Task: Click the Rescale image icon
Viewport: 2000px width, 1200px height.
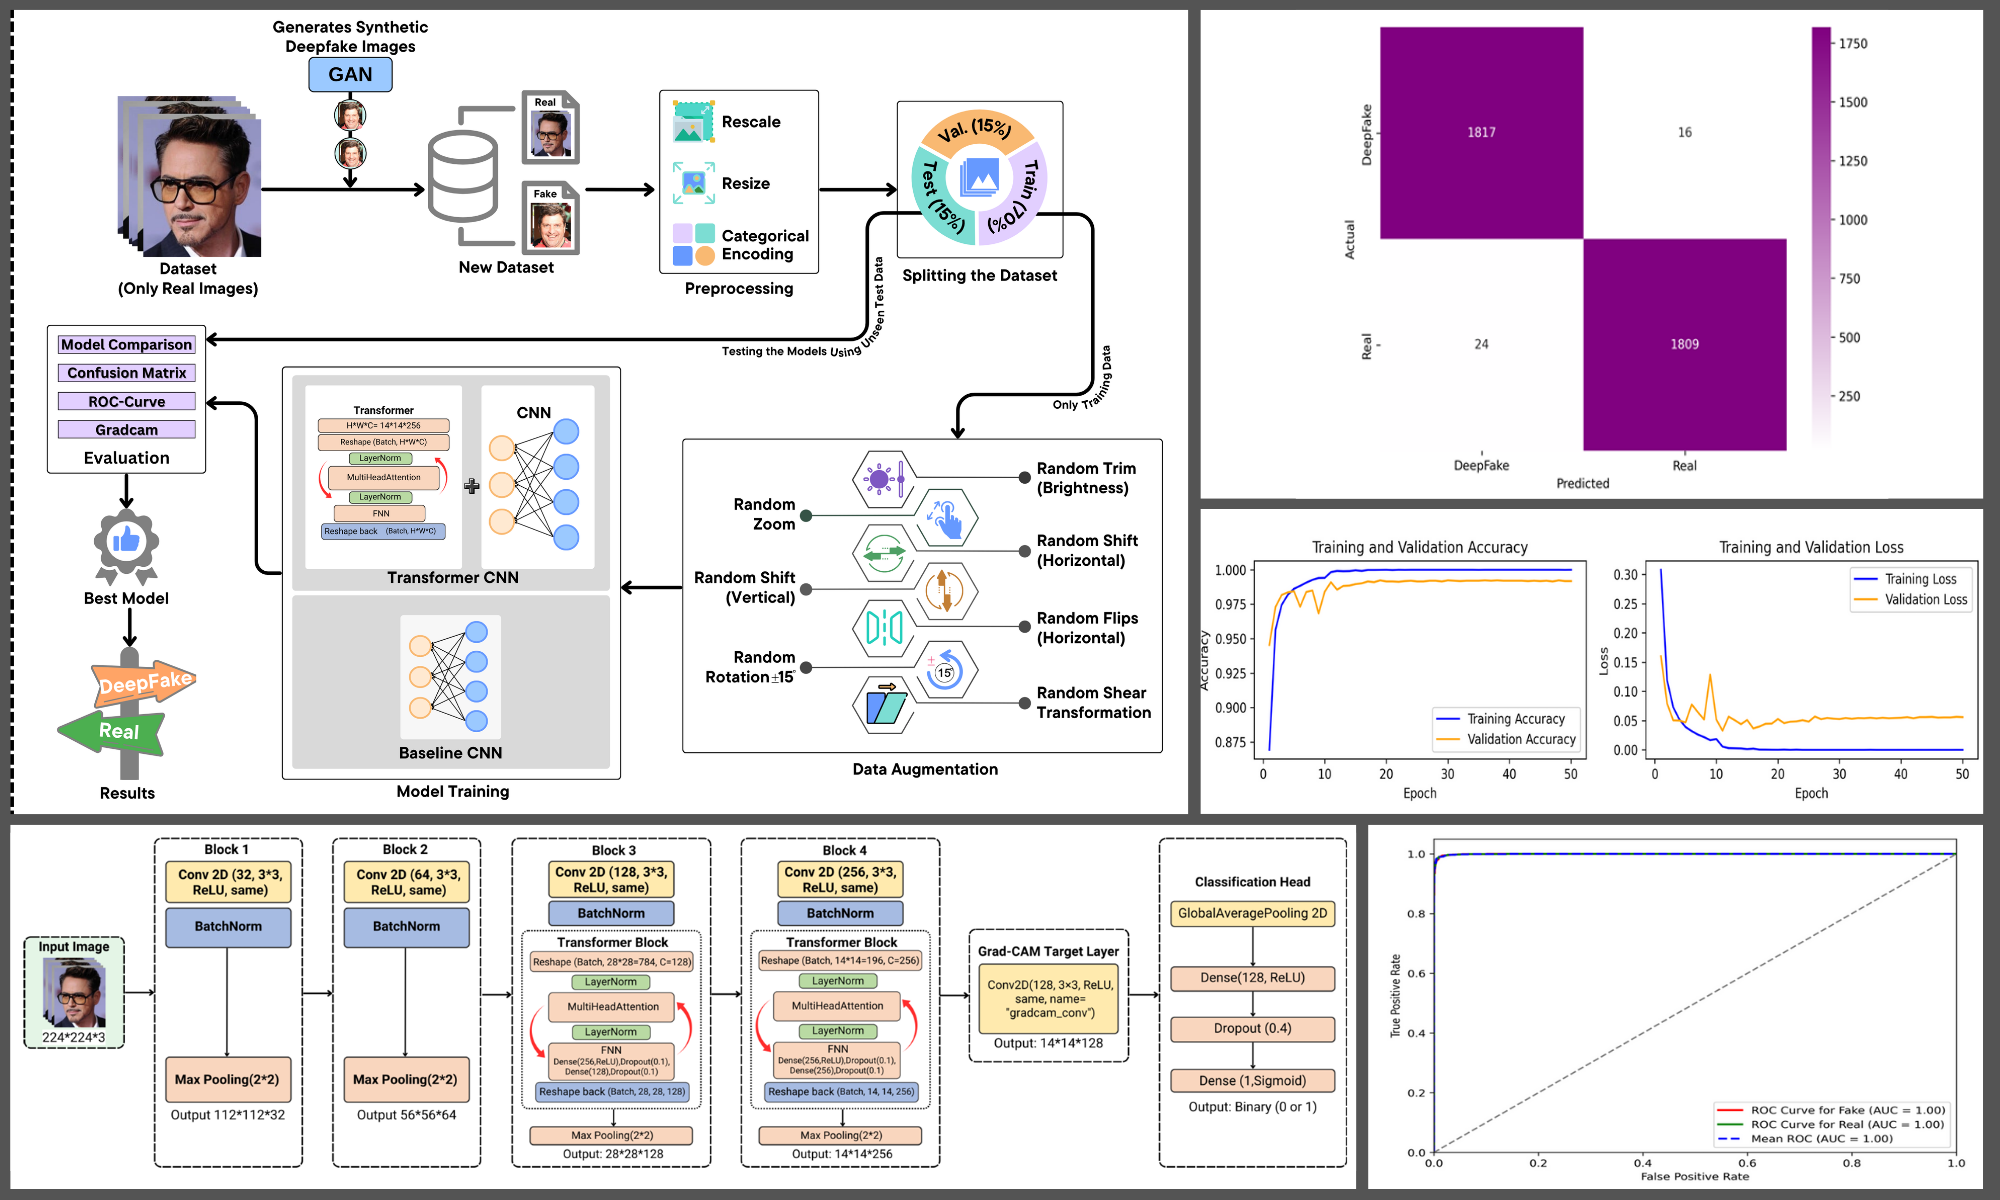Action: click(x=693, y=122)
